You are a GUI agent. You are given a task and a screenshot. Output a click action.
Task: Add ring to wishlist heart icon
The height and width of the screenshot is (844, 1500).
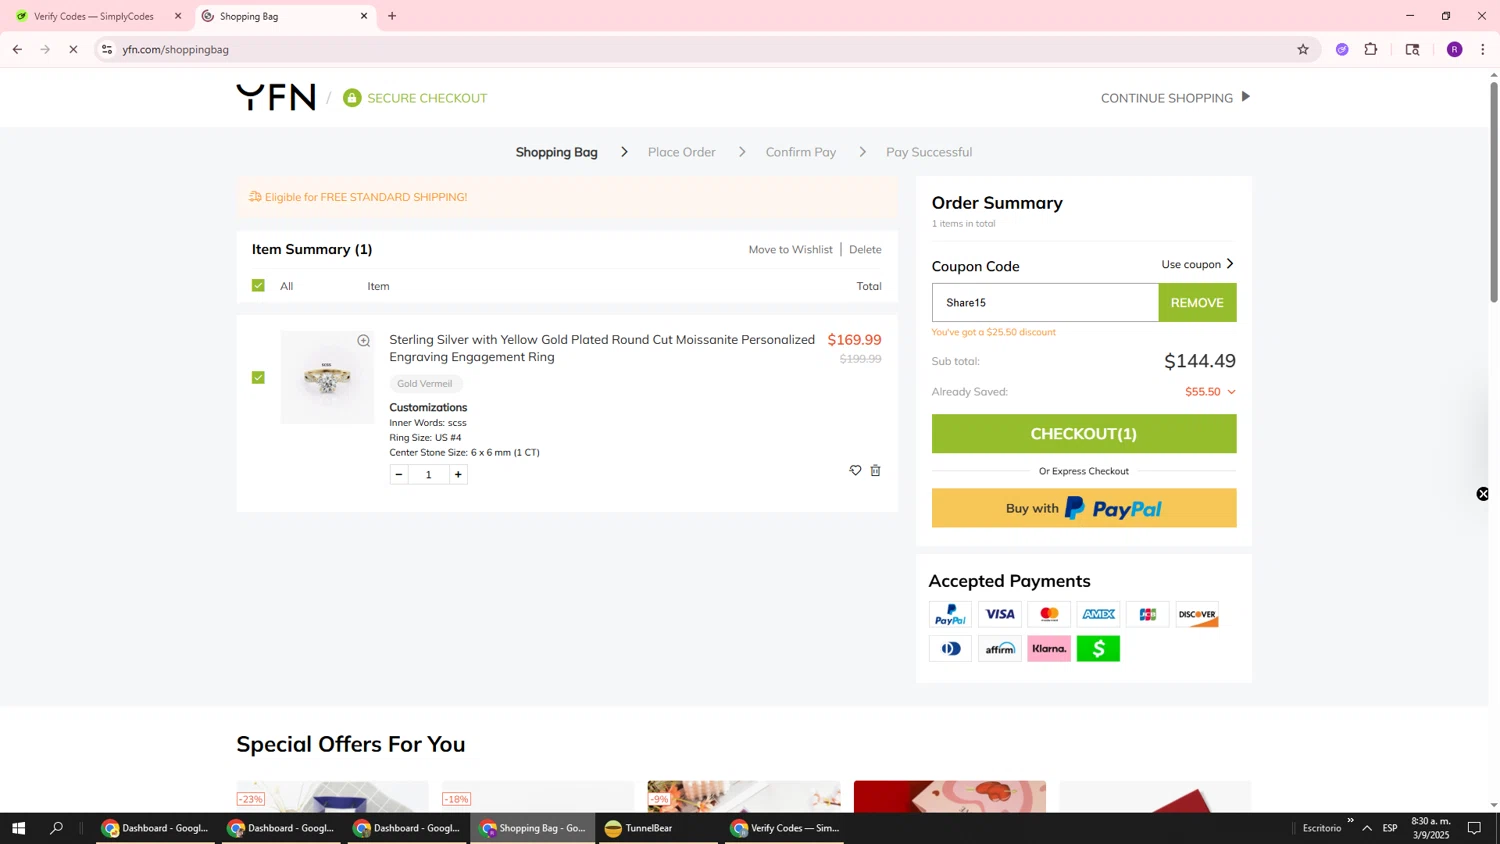pyautogui.click(x=855, y=470)
